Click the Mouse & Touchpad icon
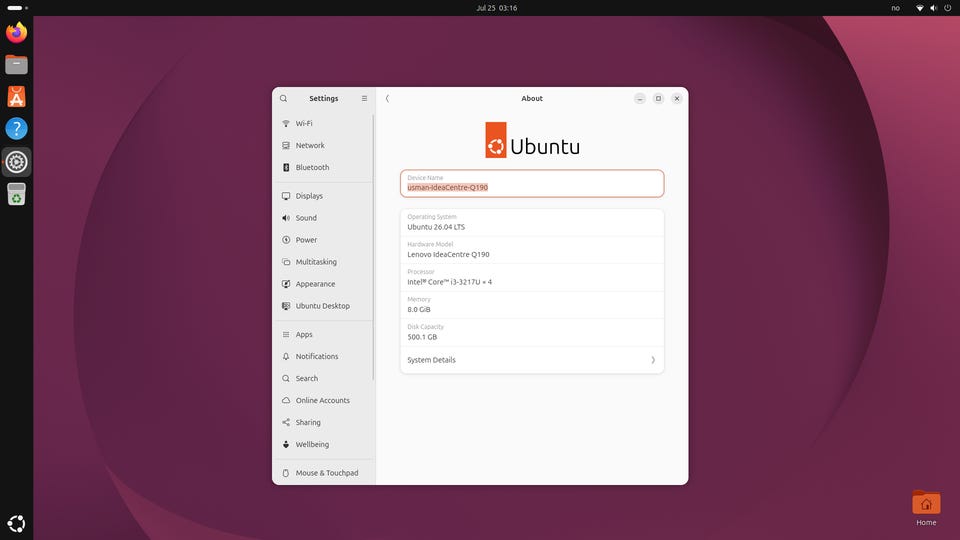Screen dimensions: 960x540 286,473
